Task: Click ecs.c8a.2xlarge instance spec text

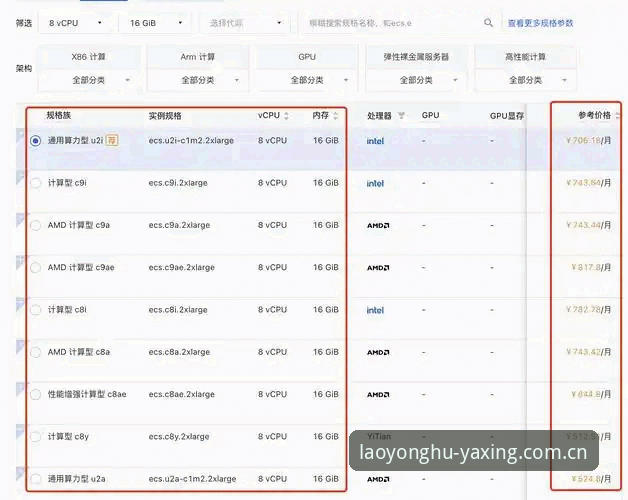Action: 179,352
